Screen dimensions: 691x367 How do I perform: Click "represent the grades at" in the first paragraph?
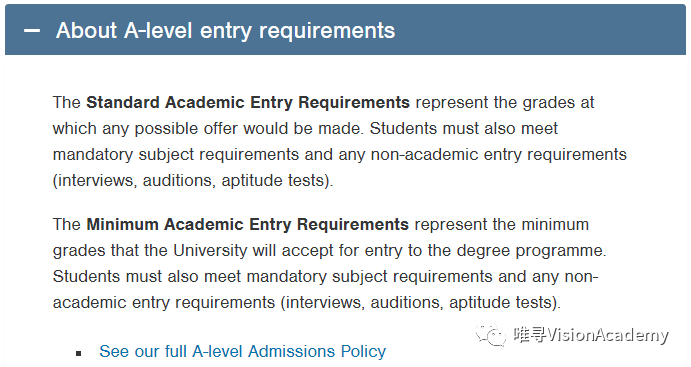tap(505, 103)
